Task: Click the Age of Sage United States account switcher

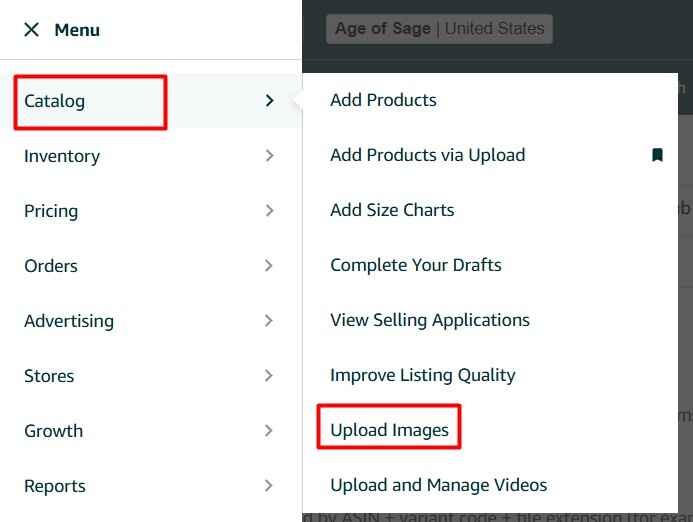Action: click(x=439, y=29)
